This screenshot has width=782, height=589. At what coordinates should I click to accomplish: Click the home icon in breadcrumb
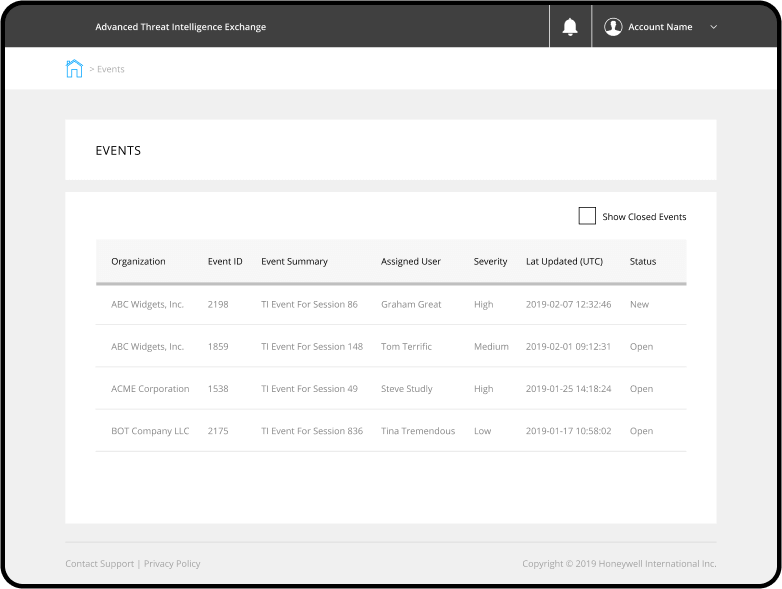[x=74, y=69]
